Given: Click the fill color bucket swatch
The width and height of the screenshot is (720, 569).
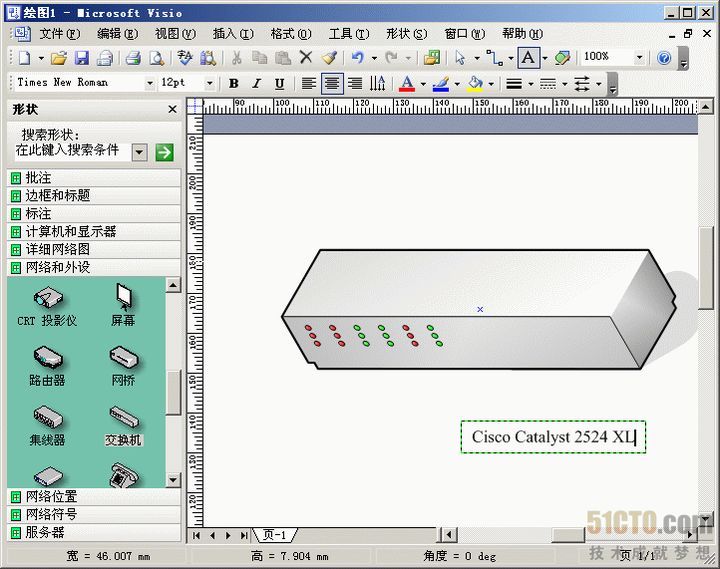Looking at the screenshot, I should [475, 84].
